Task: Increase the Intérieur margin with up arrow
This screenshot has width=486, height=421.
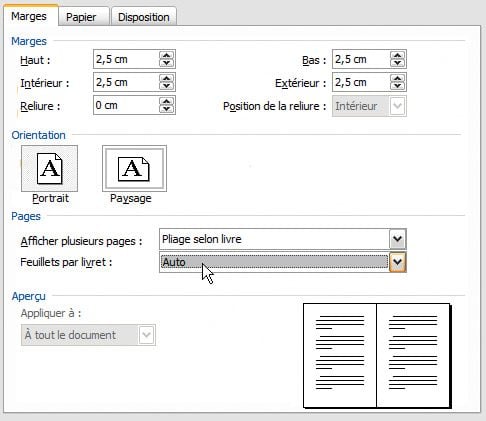Action: point(166,78)
